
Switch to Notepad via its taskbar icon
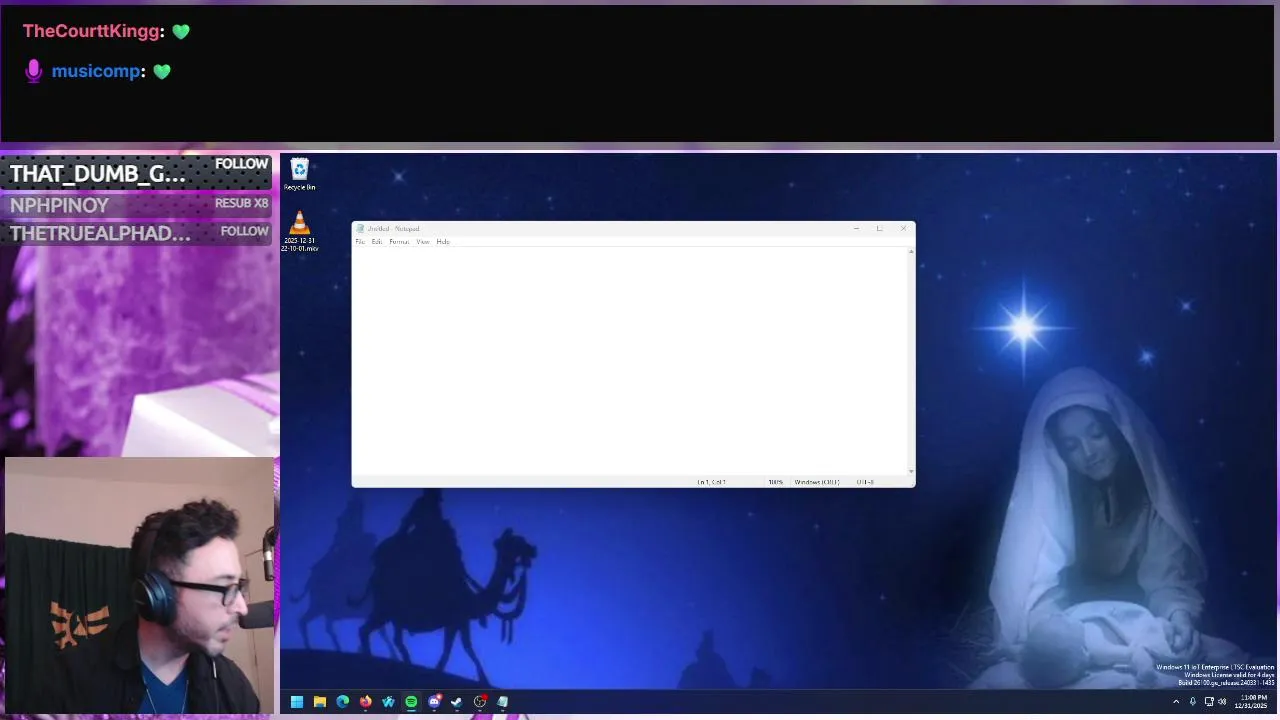pos(503,702)
